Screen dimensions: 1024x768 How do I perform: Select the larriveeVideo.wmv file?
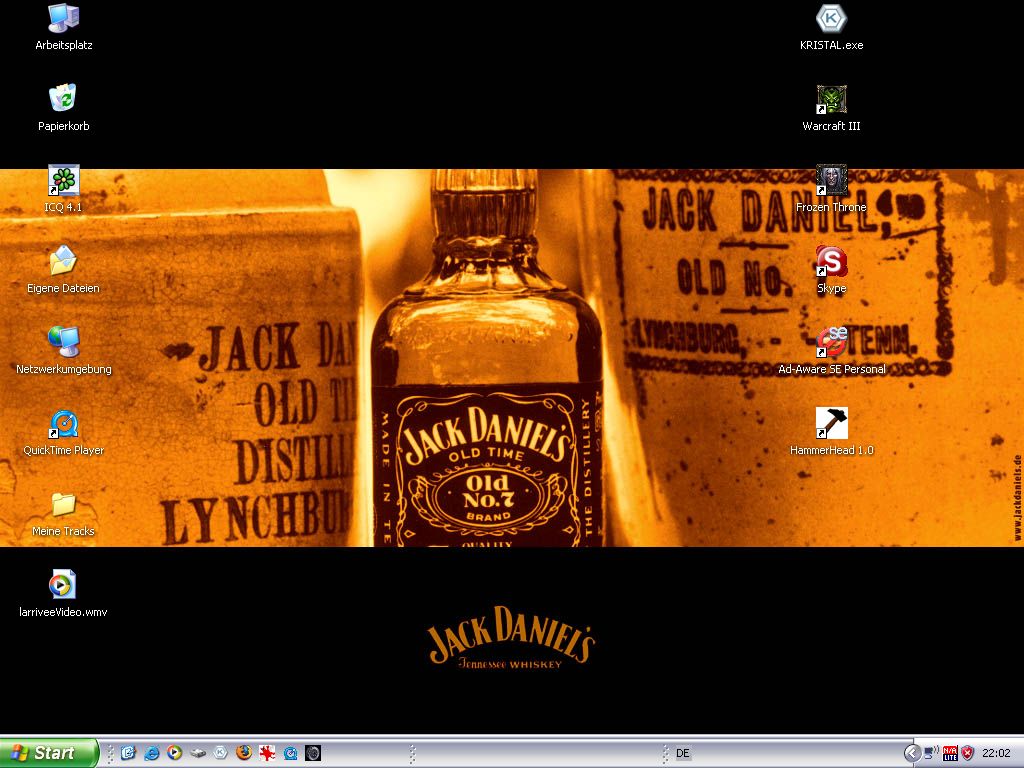pos(63,594)
